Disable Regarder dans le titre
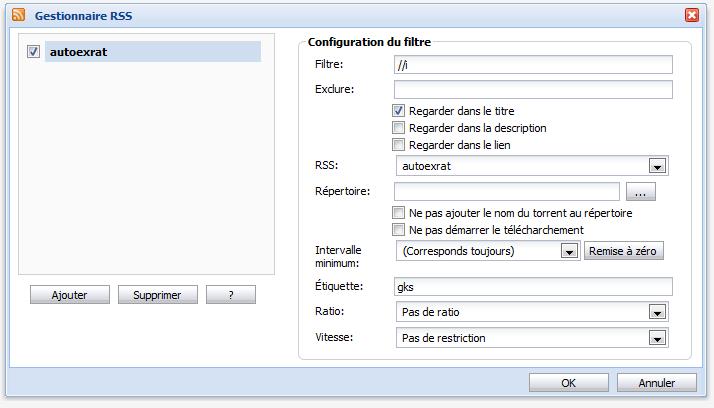 399,111
